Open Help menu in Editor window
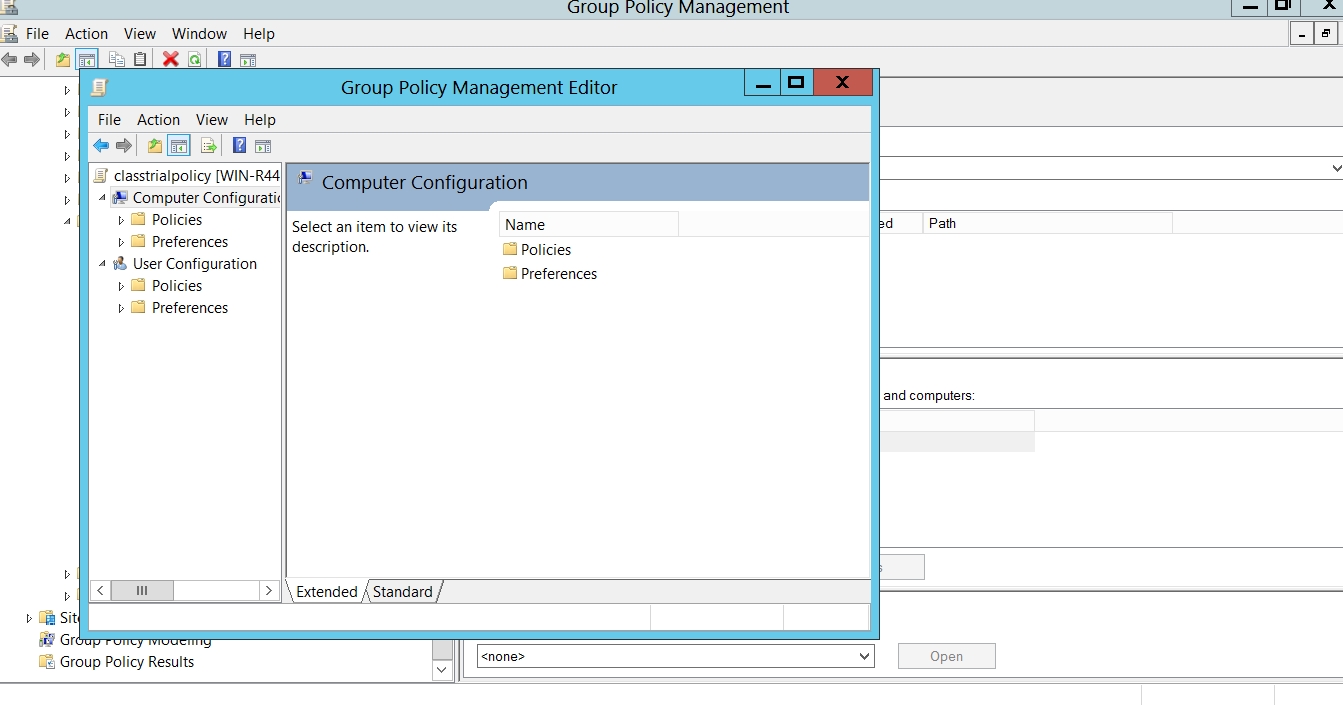The image size is (1343, 705). 260,120
